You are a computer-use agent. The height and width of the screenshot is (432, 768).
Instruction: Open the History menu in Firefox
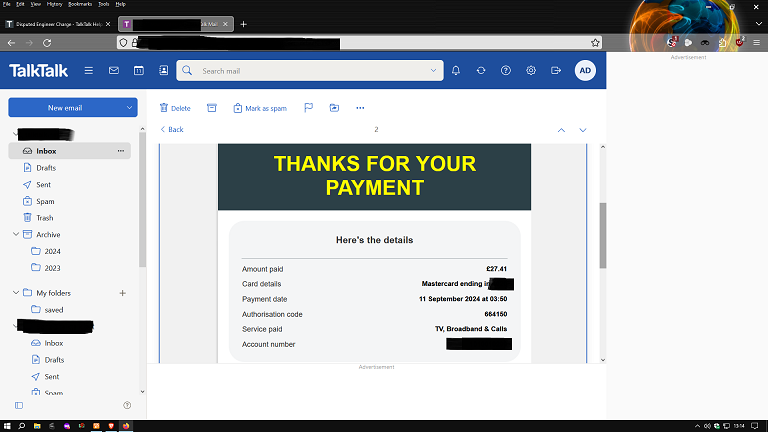coord(55,4)
